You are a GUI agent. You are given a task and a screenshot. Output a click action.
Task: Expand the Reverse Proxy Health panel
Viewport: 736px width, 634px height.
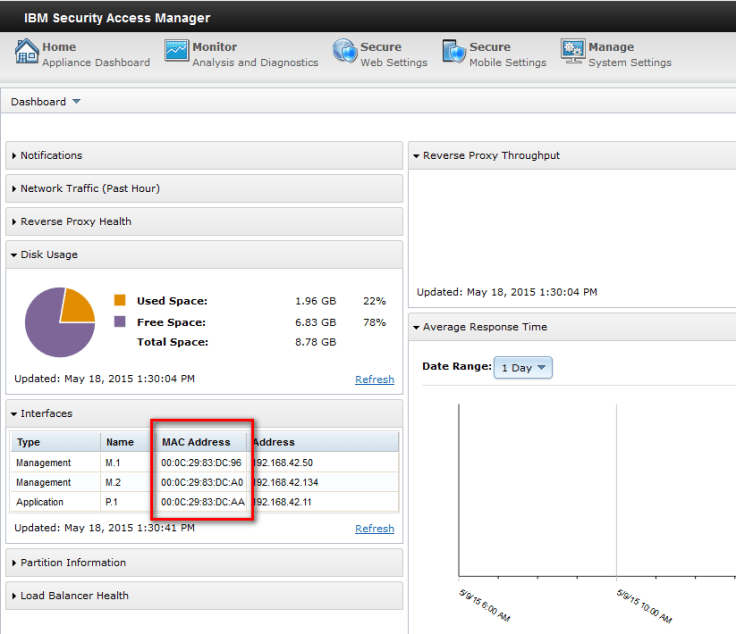point(75,222)
